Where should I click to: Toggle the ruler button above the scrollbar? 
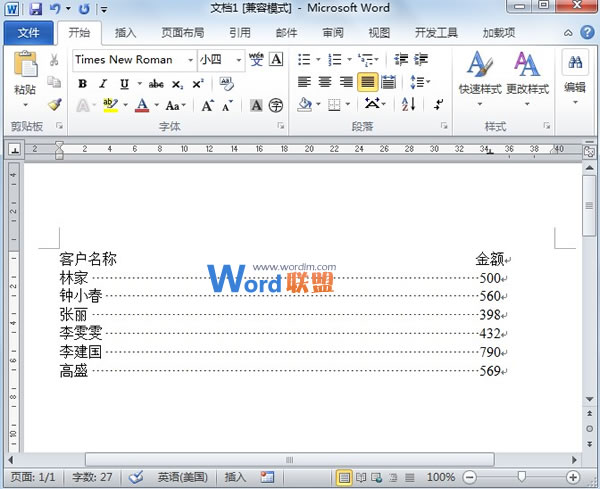pos(589,152)
